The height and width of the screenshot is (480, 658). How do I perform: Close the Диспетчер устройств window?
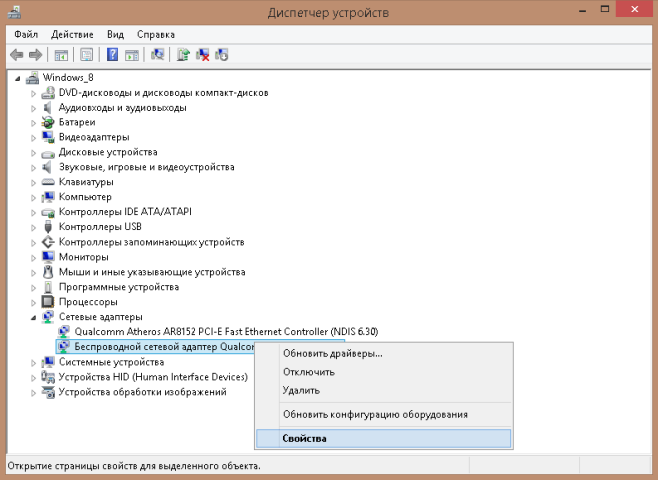634,9
